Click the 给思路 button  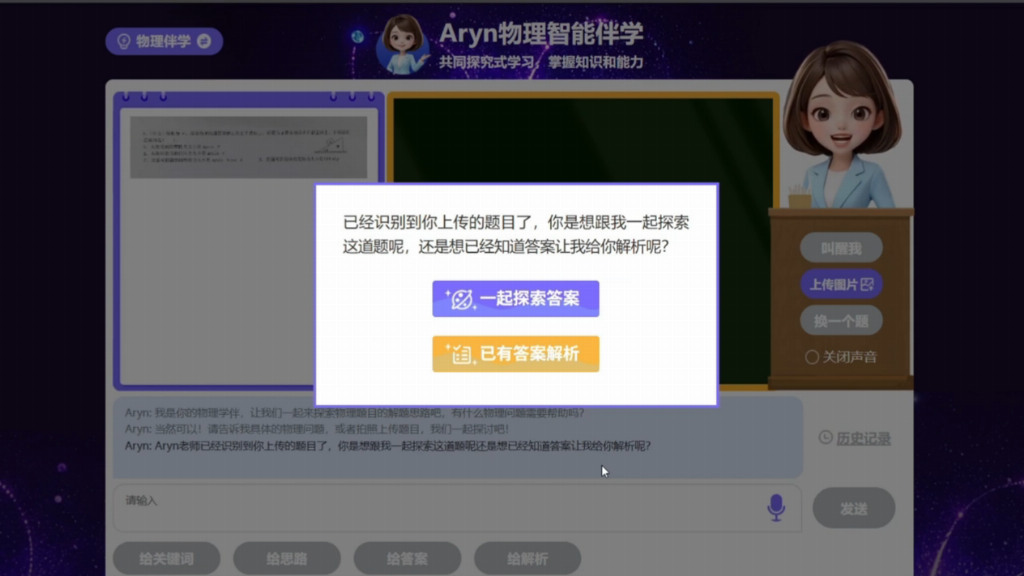pyautogui.click(x=287, y=559)
